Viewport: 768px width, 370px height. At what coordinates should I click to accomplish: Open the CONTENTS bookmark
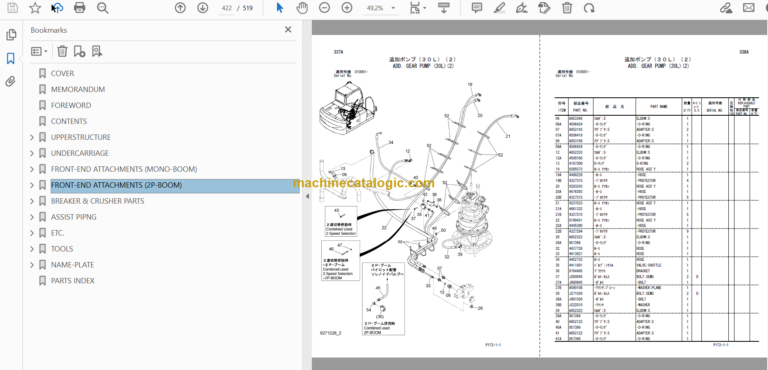coord(69,121)
